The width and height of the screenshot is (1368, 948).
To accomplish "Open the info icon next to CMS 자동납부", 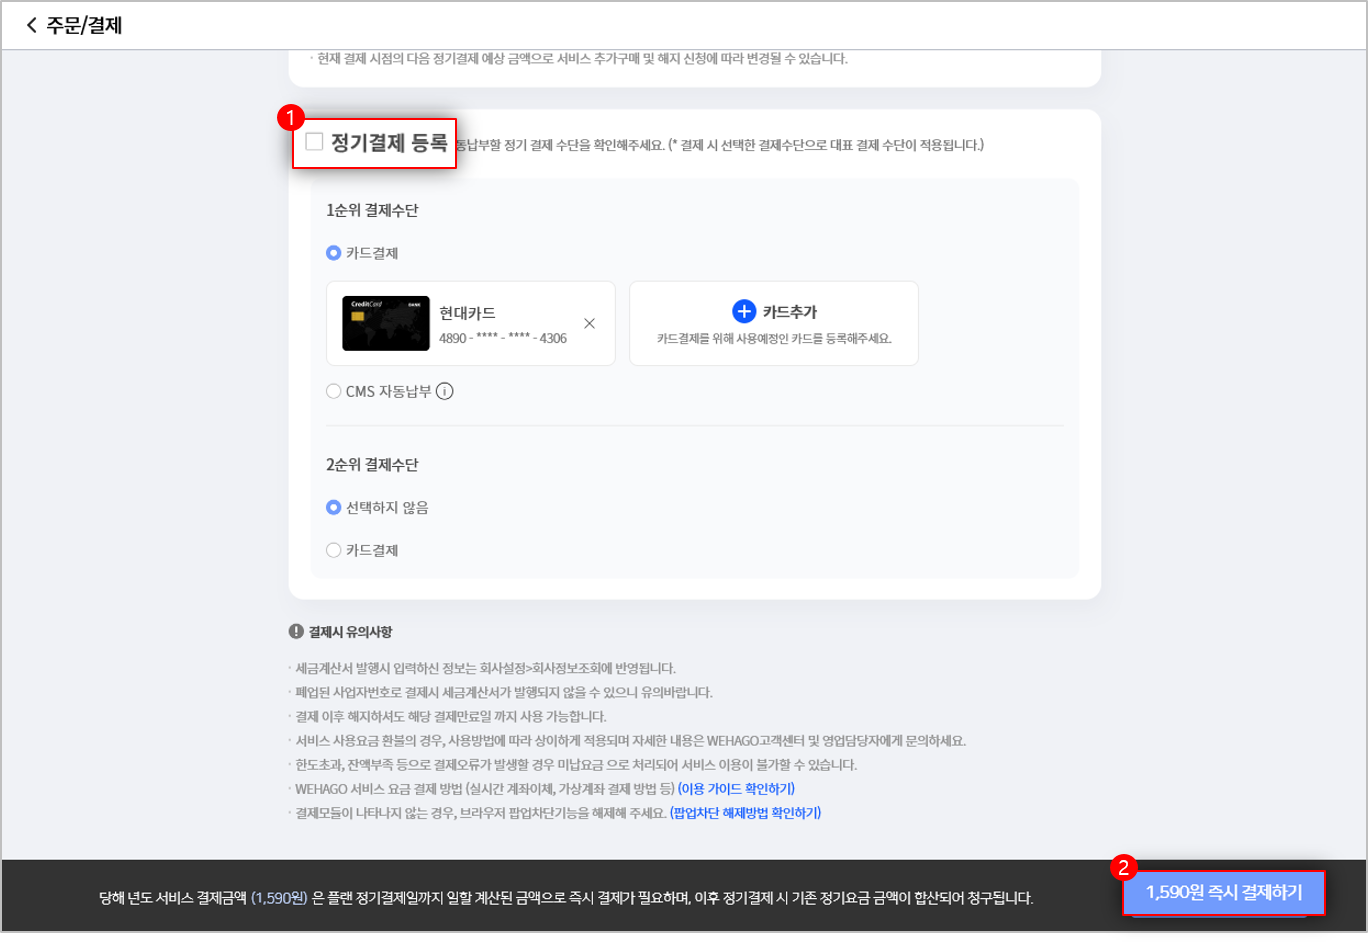I will (x=445, y=391).
